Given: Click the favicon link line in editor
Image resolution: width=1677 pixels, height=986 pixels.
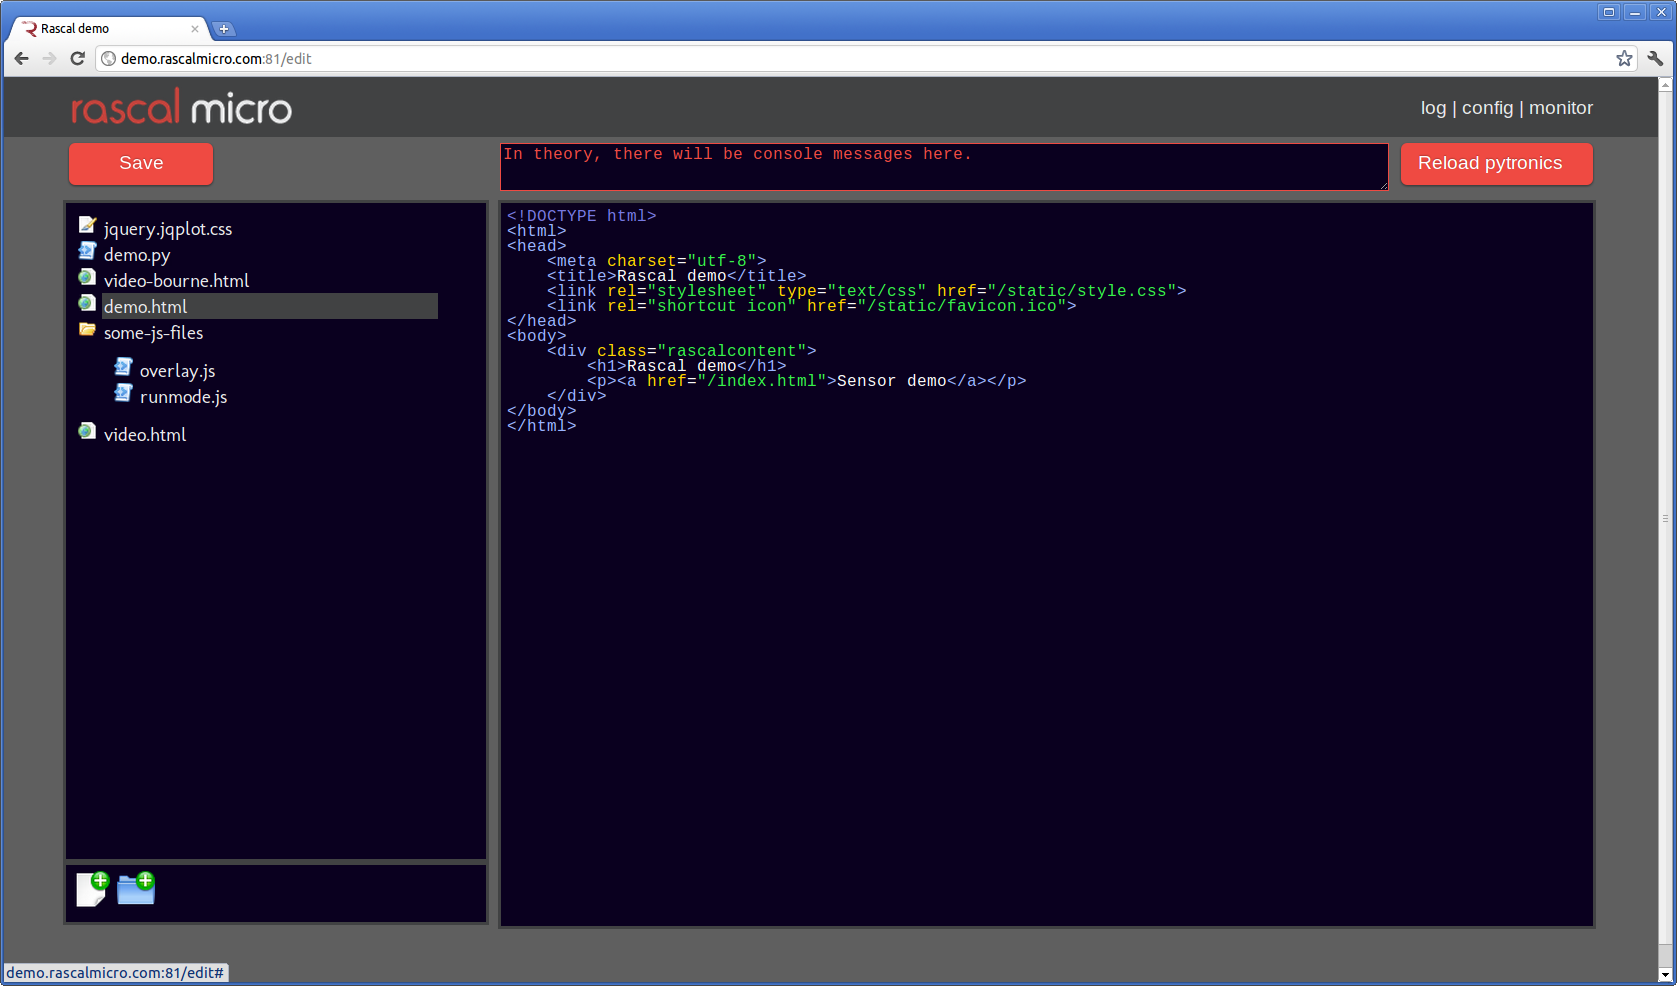Looking at the screenshot, I should (811, 306).
